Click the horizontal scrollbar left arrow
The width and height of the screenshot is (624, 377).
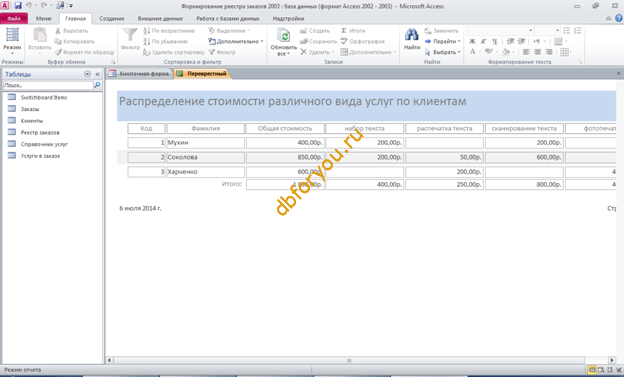click(109, 360)
